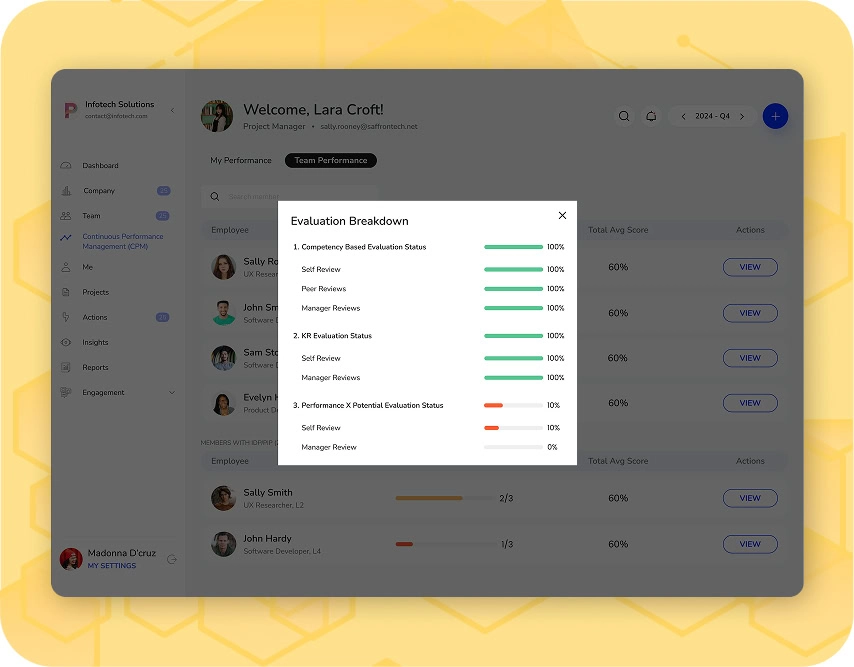
Task: Expand the Engagement sidebar menu
Action: 171,393
